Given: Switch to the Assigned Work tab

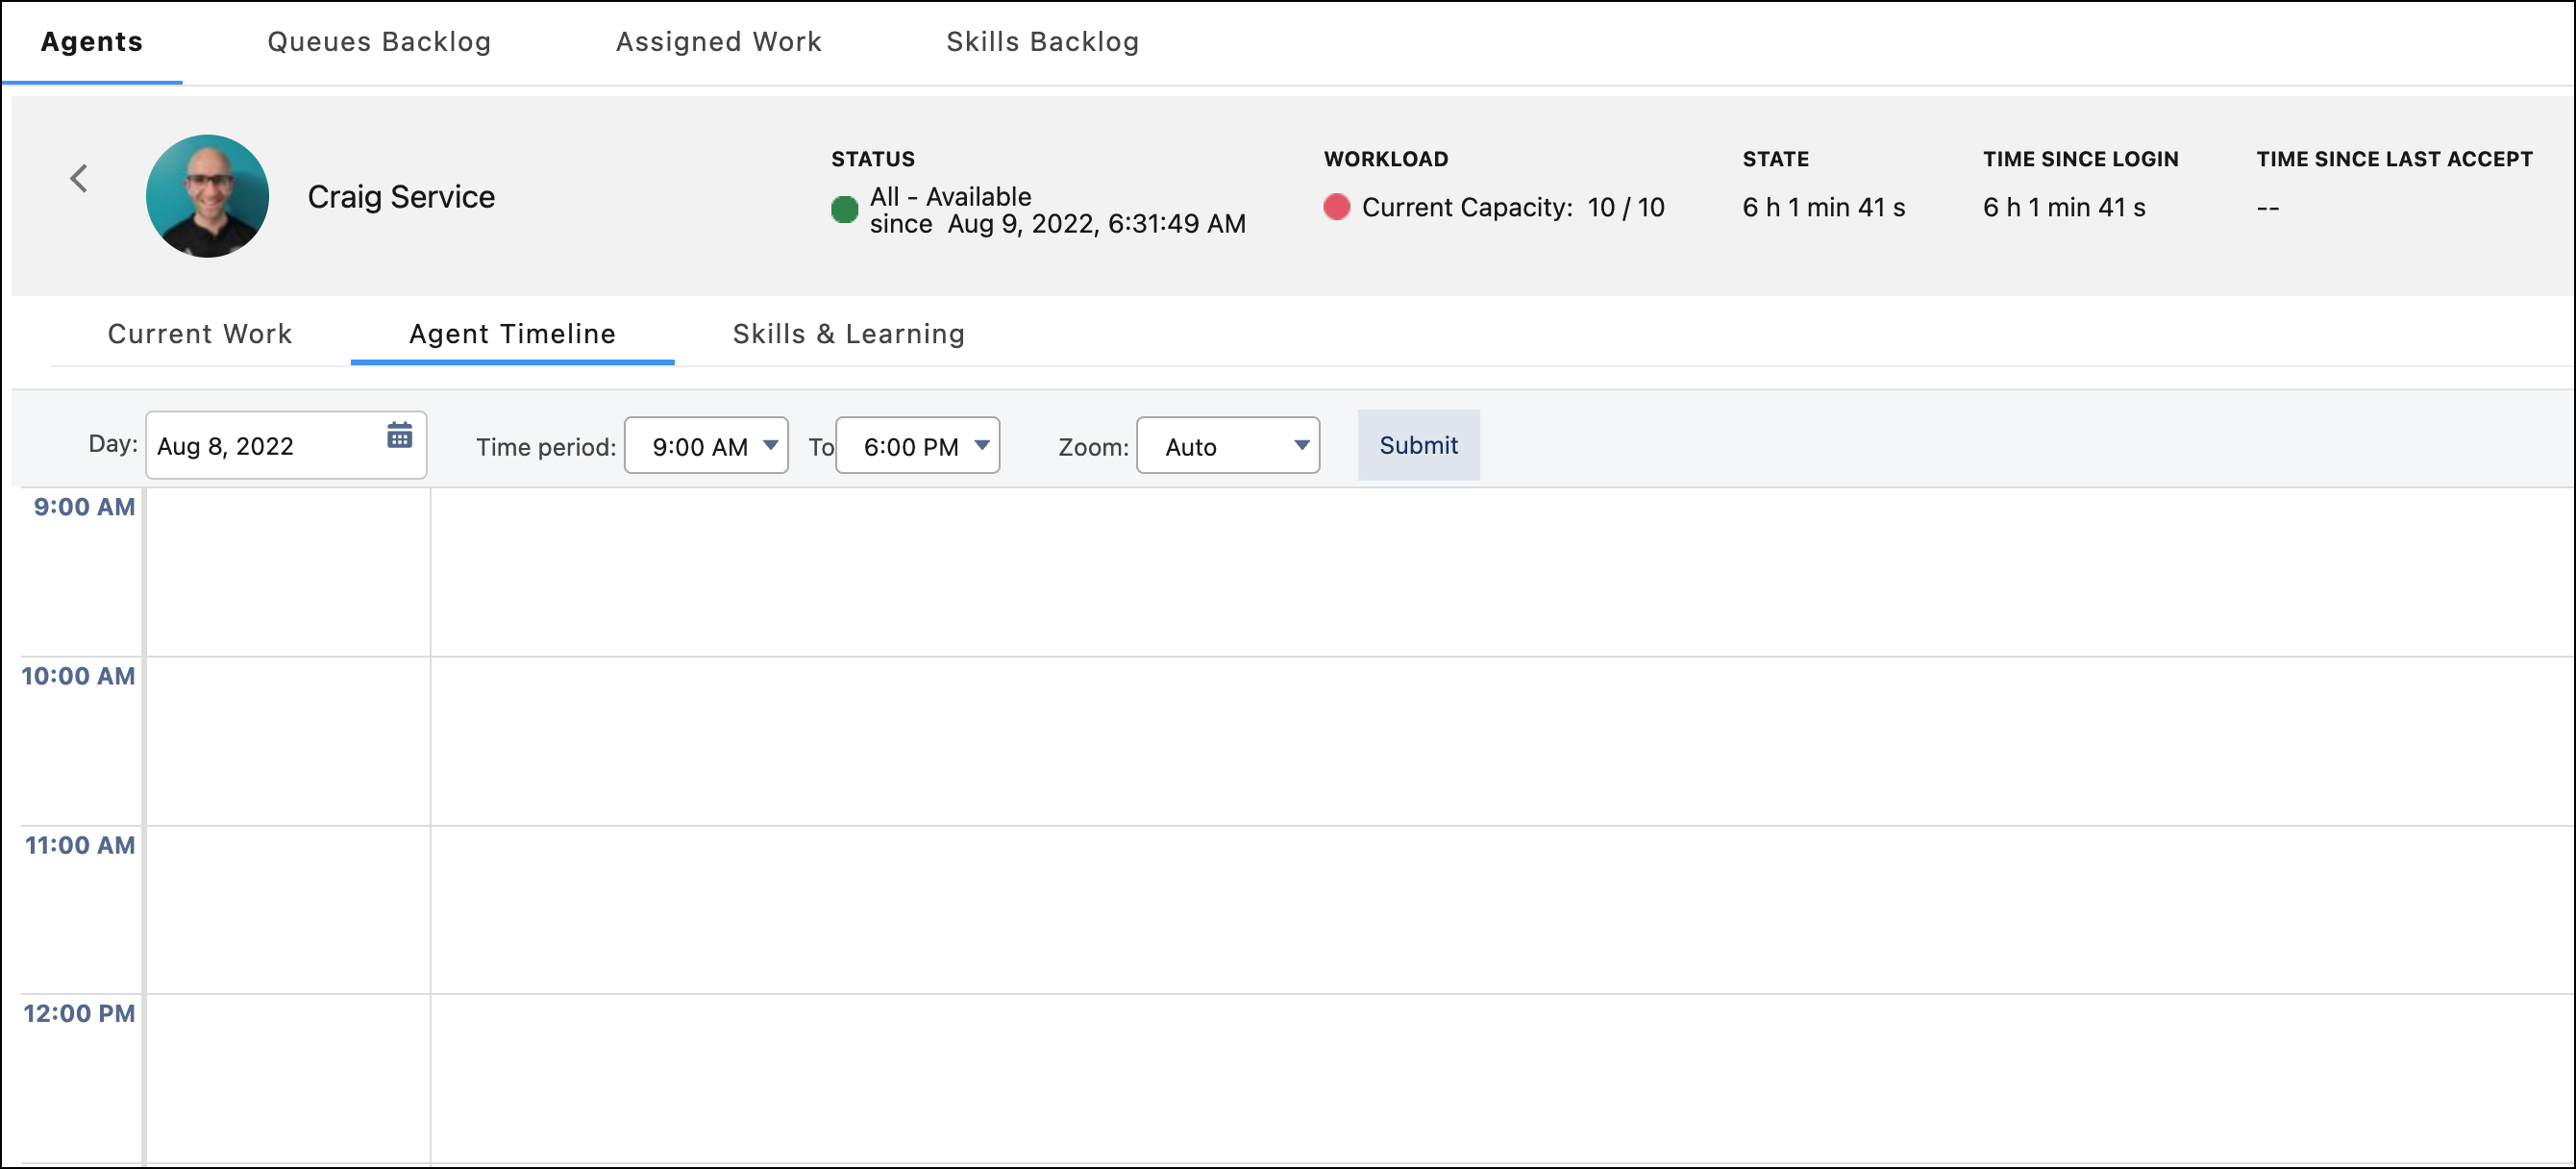Looking at the screenshot, I should (719, 42).
